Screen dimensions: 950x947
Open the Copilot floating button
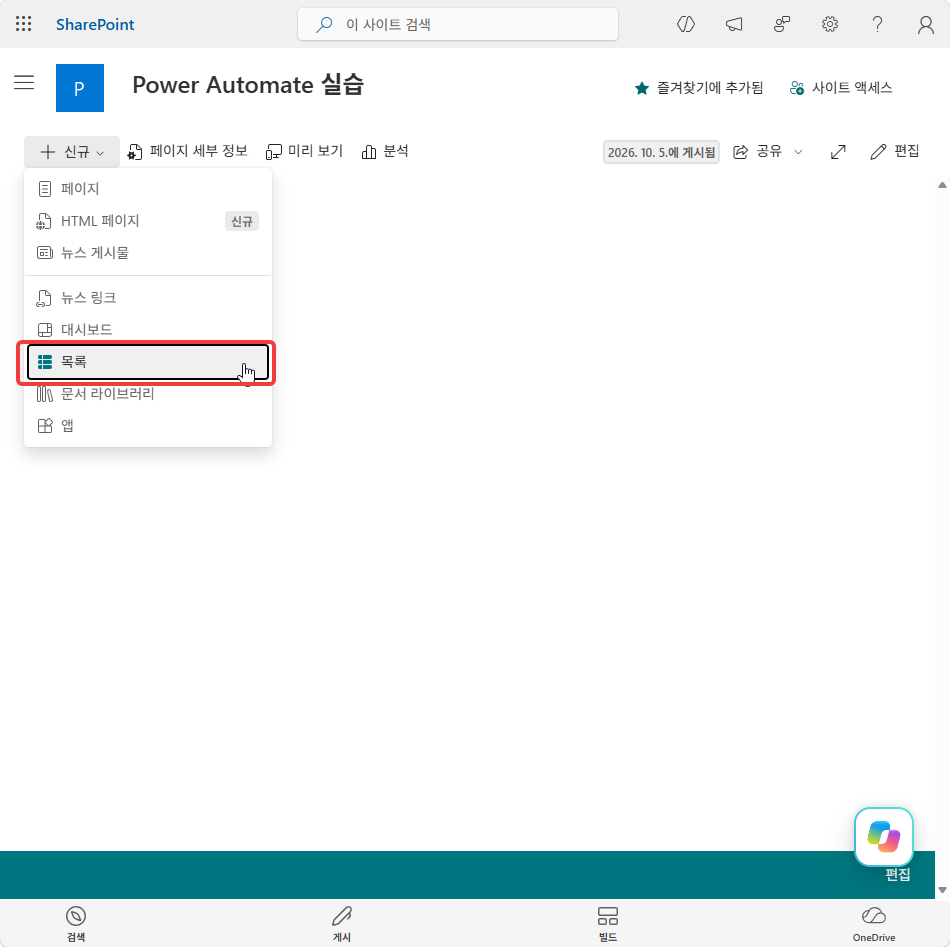[x=883, y=837]
